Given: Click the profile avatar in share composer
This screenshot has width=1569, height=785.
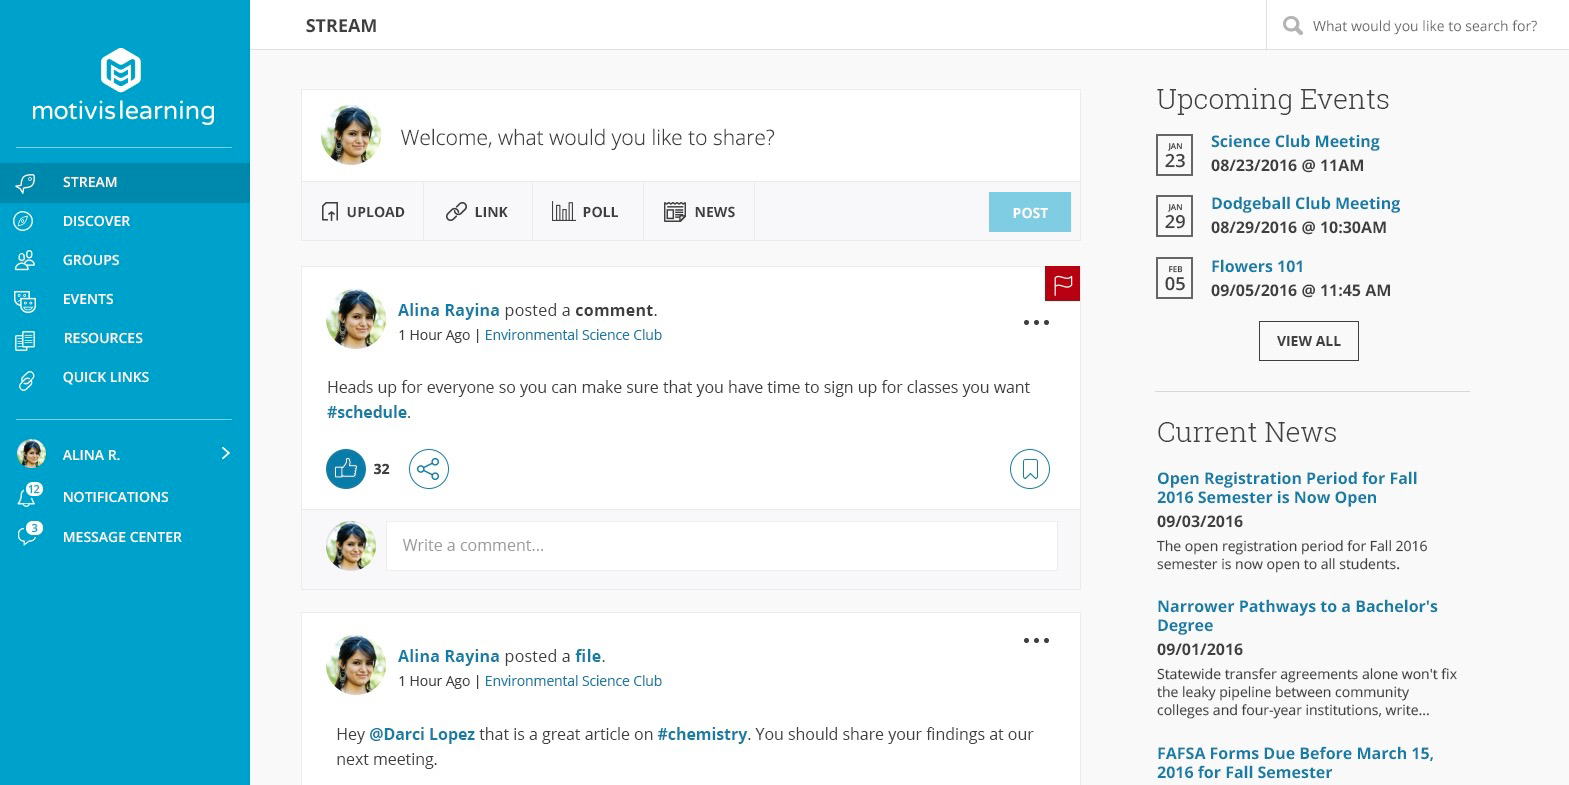Looking at the screenshot, I should click(x=351, y=135).
